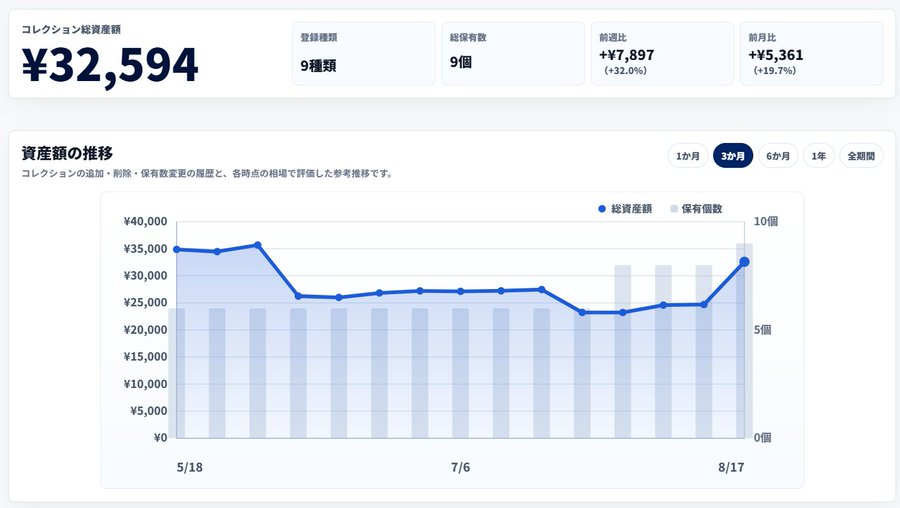Click the 5/18 axis label
The width and height of the screenshot is (900, 508).
click(x=189, y=467)
